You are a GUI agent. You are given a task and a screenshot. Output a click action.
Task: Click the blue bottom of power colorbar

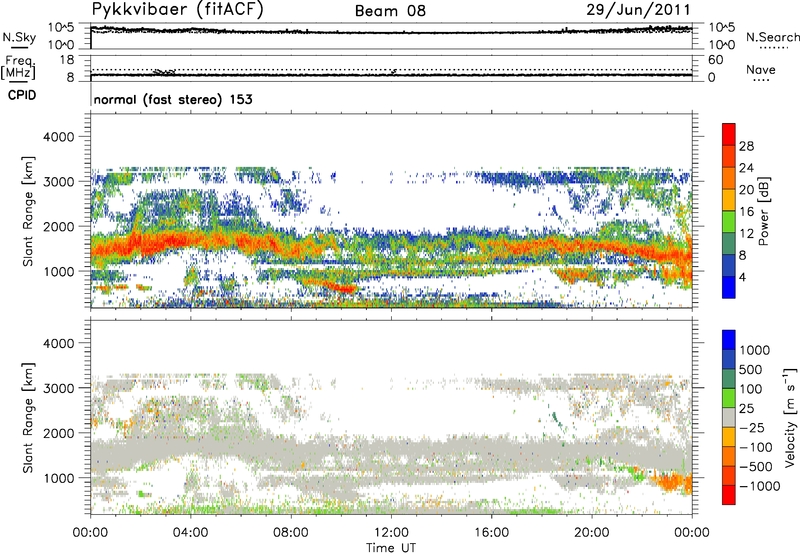[x=729, y=287]
